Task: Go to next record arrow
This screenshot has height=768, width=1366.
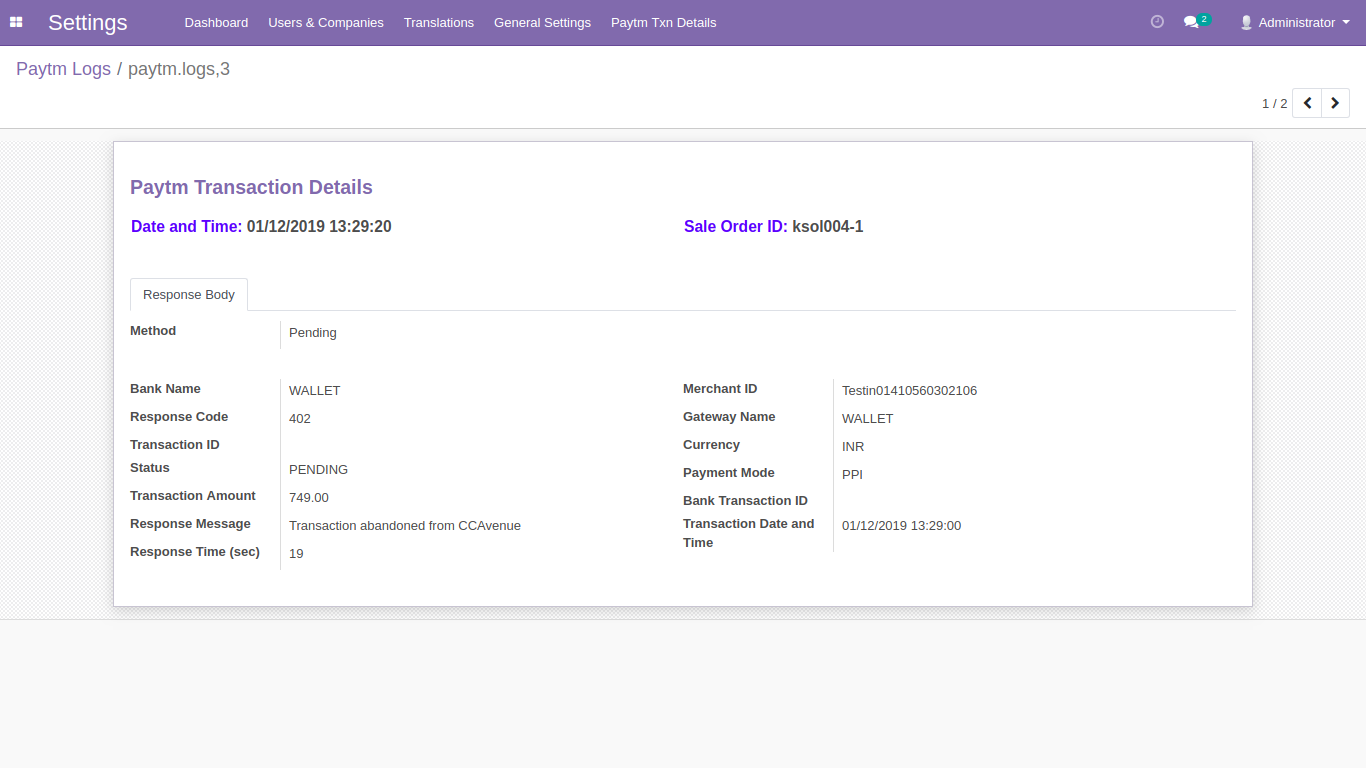Action: [1335, 103]
